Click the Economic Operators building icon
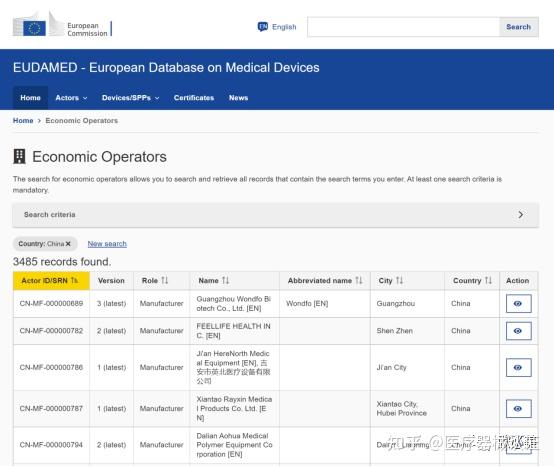This screenshot has width=554, height=467. [19, 156]
